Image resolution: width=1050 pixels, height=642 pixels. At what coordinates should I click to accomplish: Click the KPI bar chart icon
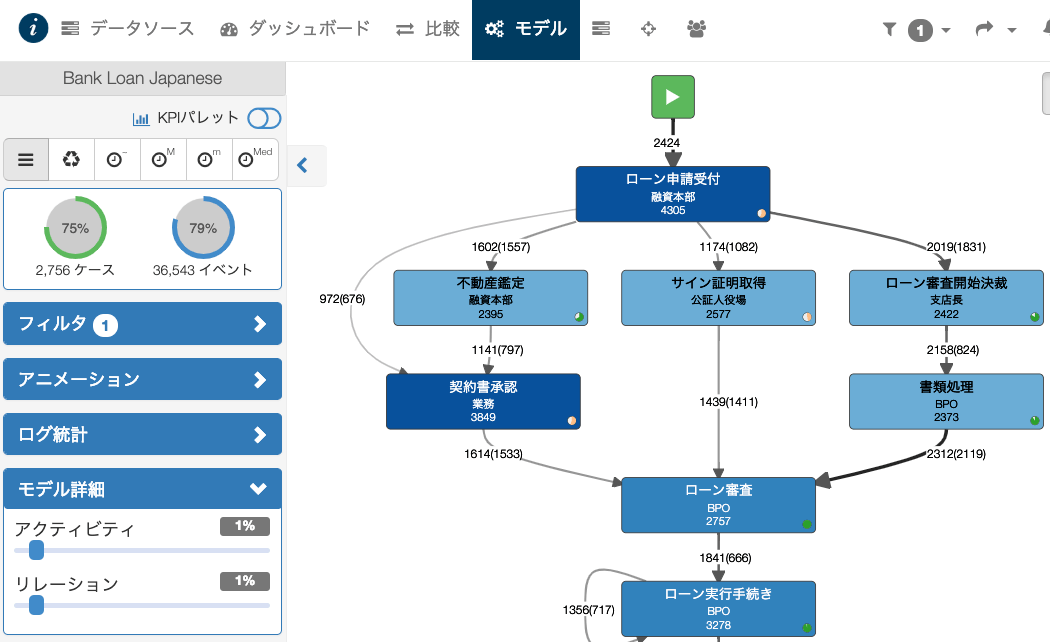click(x=141, y=119)
